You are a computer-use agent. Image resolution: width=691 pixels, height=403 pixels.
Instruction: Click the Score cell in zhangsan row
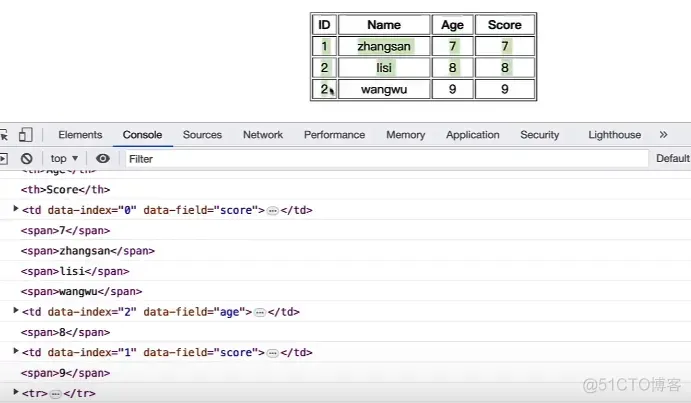505,46
